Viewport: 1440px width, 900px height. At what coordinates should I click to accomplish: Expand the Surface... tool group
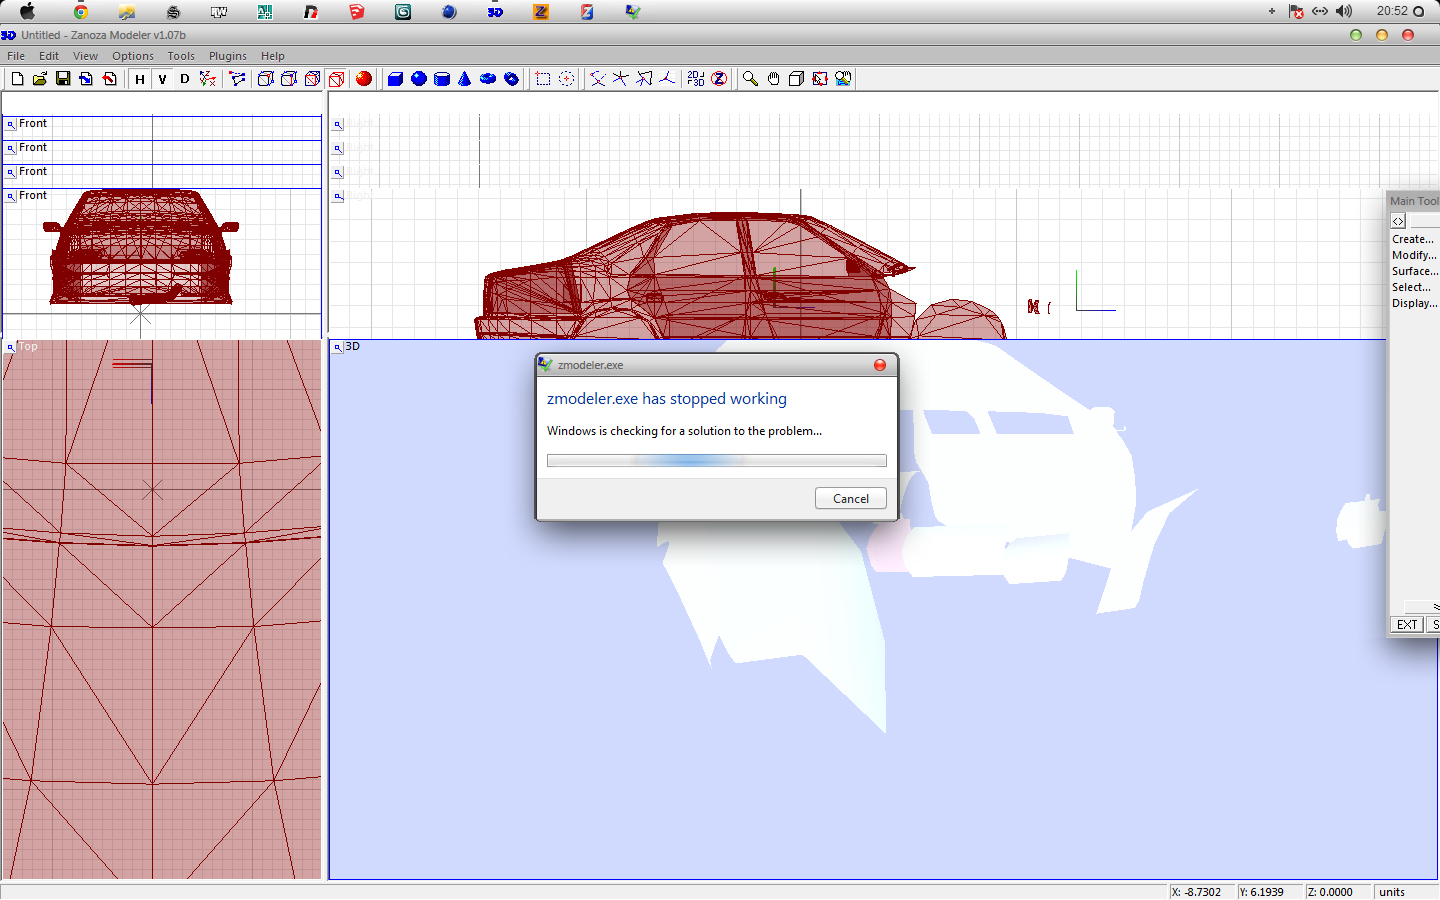click(x=1414, y=271)
